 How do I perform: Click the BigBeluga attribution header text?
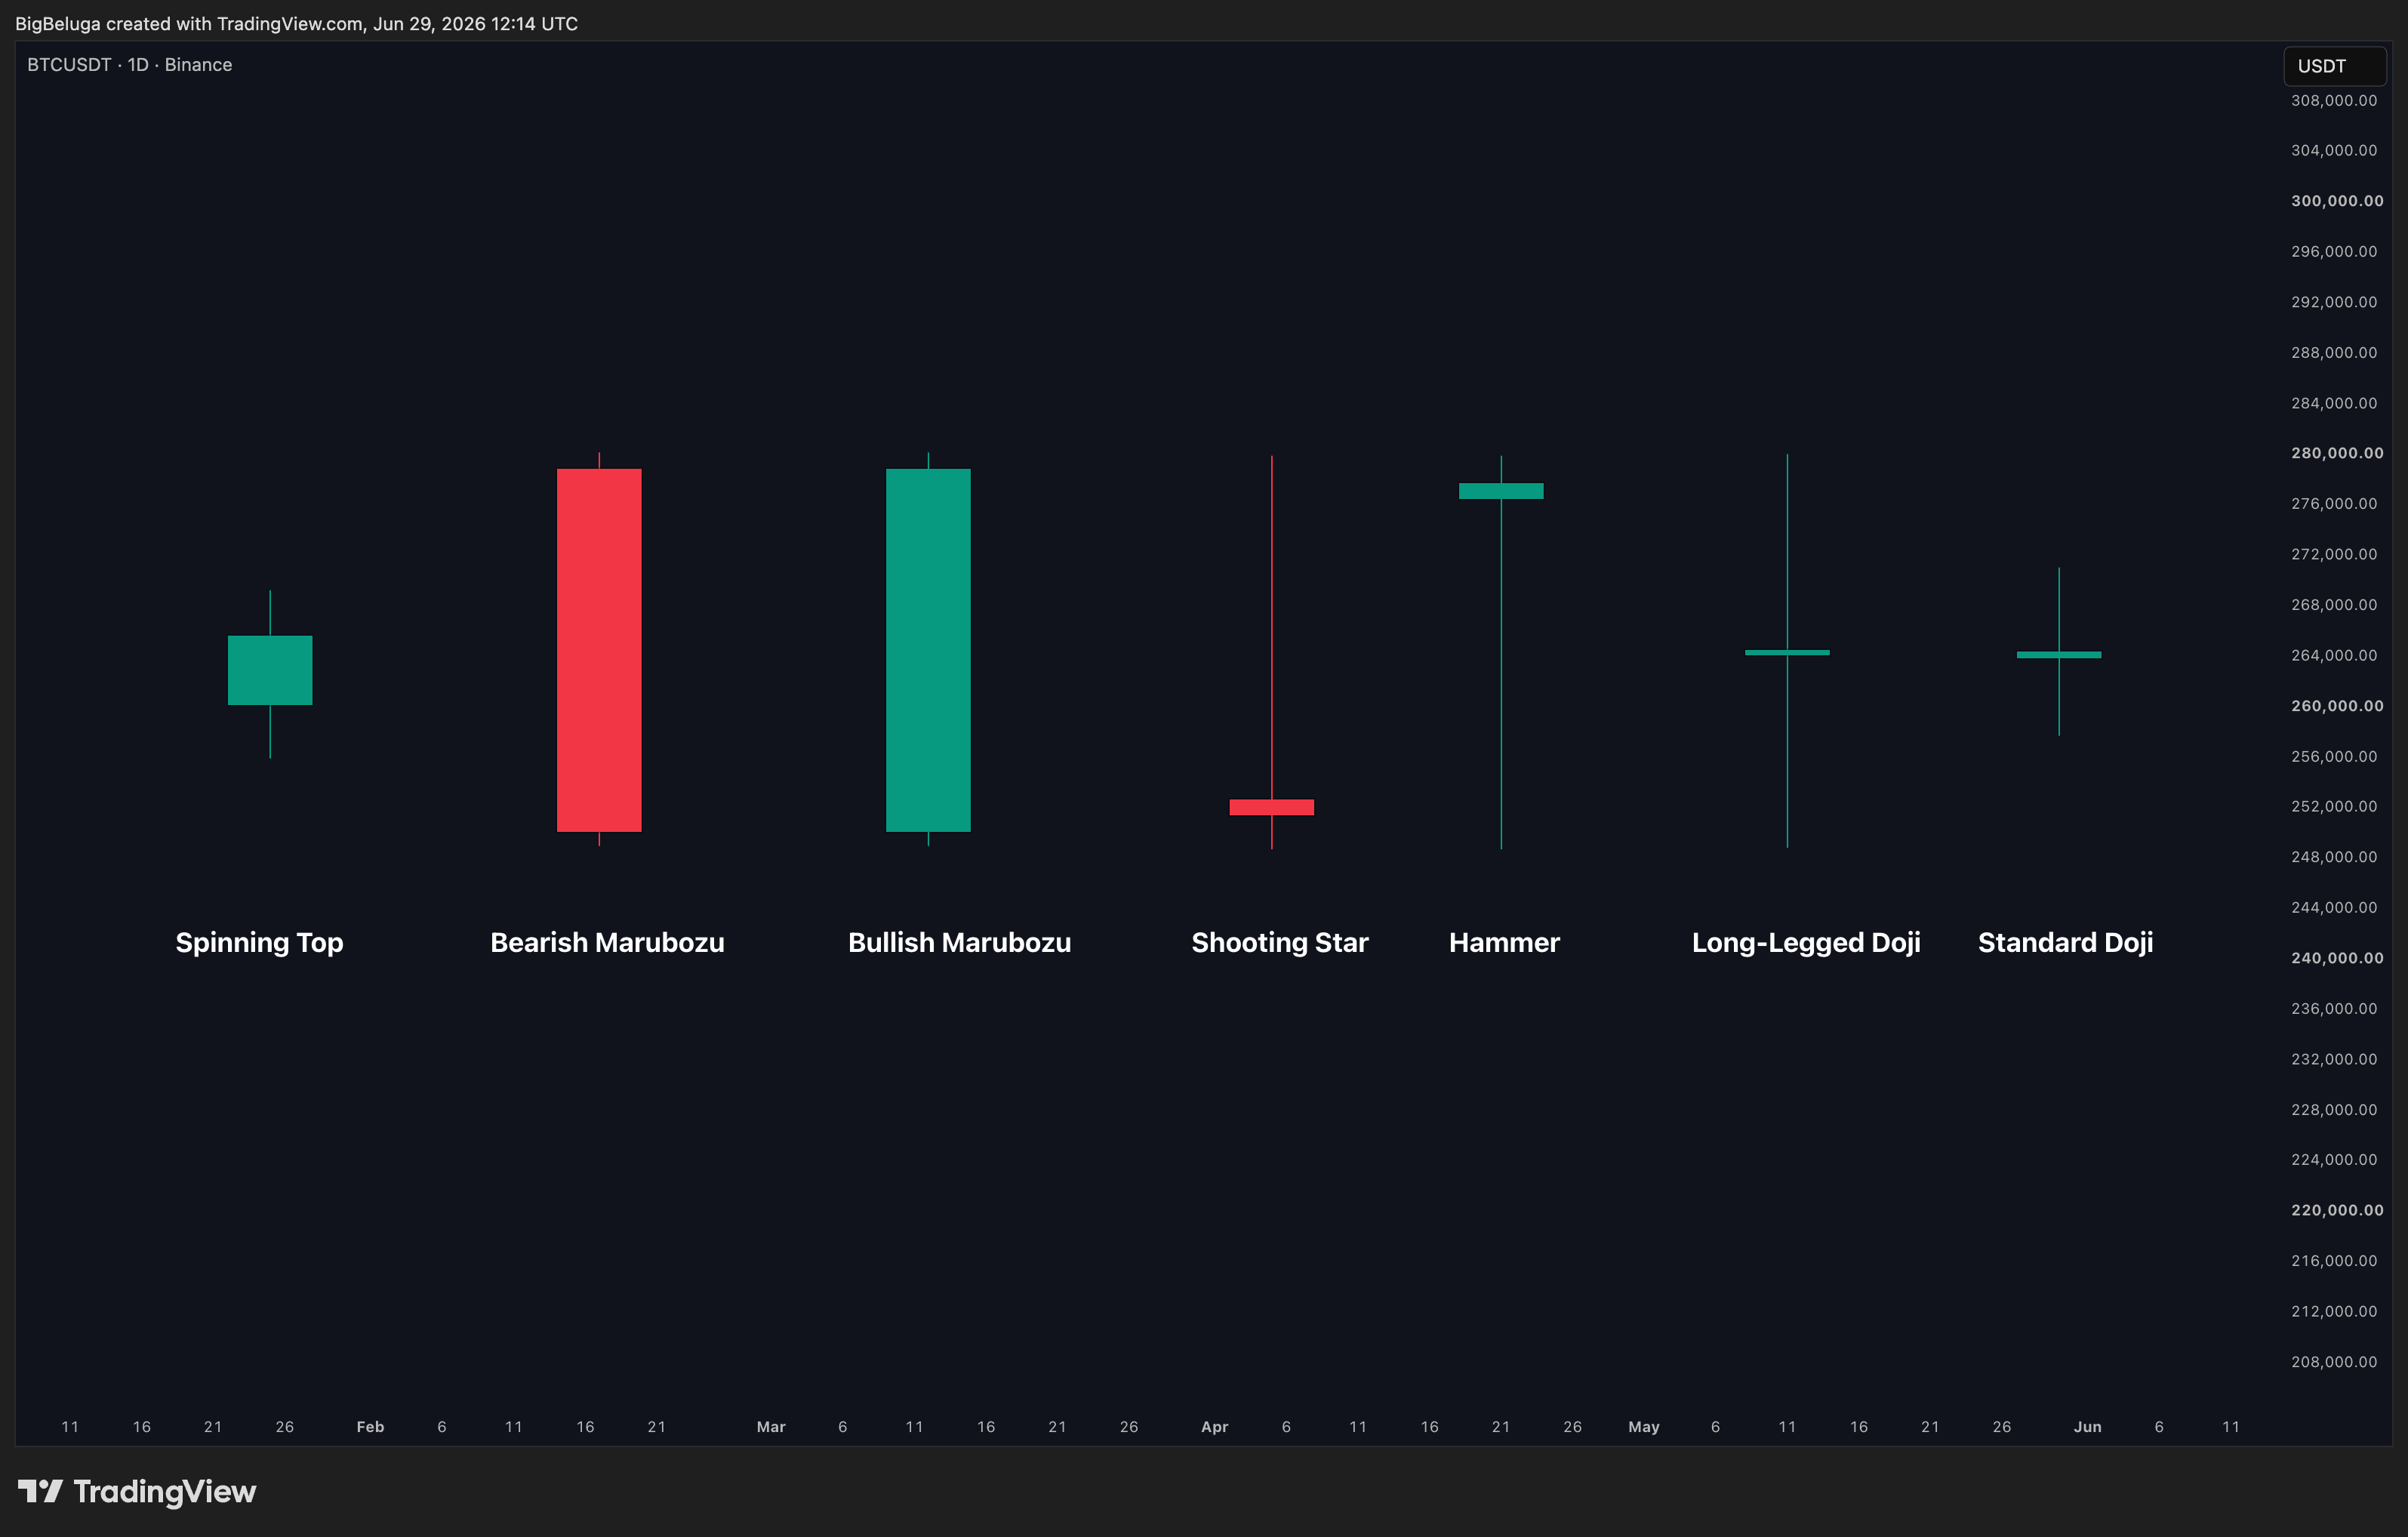296,23
